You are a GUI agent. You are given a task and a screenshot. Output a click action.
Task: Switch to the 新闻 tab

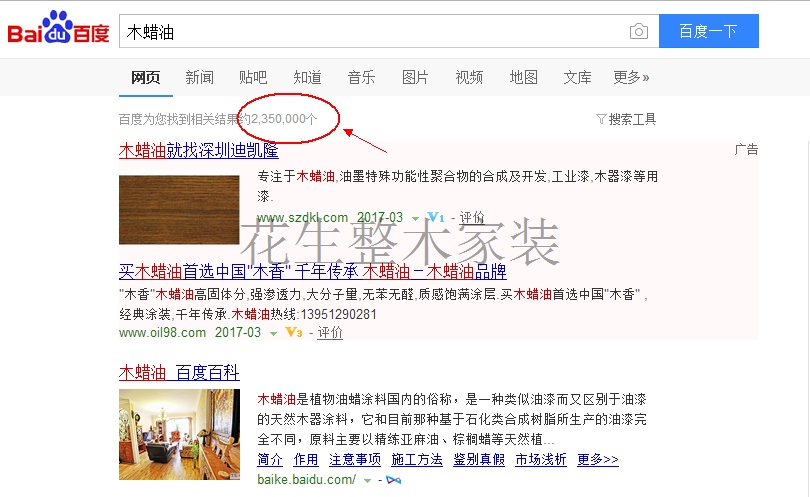coord(199,77)
